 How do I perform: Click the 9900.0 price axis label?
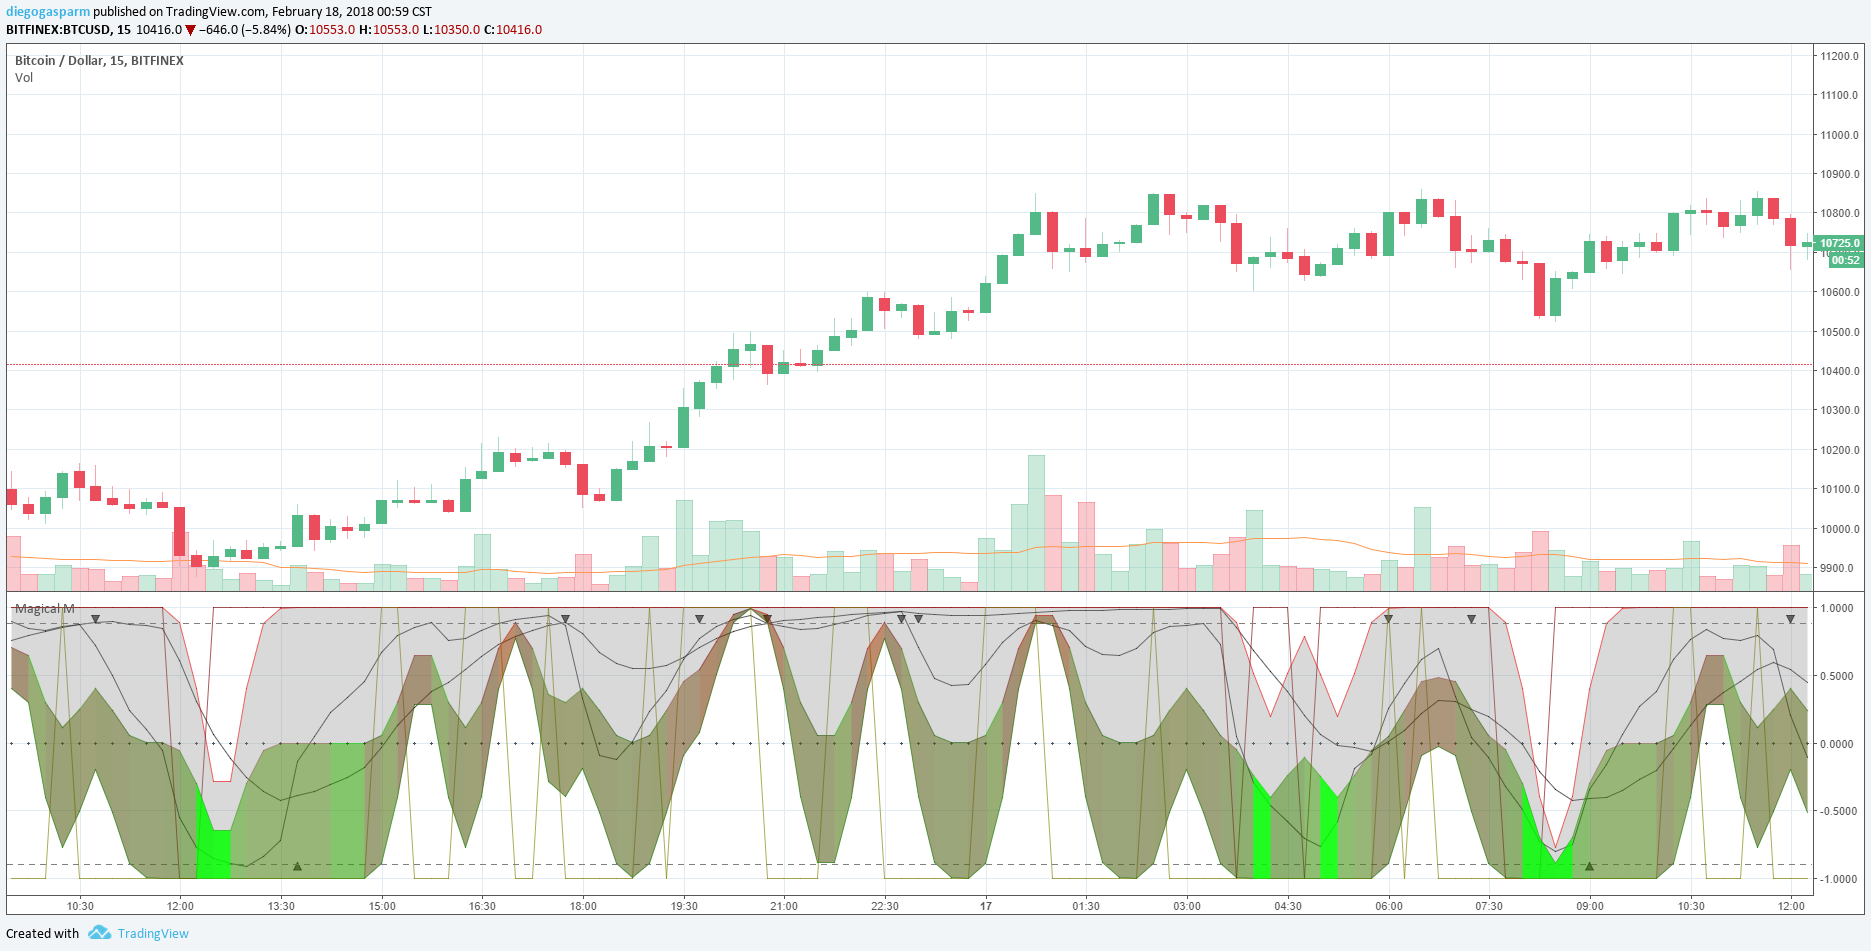[1839, 568]
